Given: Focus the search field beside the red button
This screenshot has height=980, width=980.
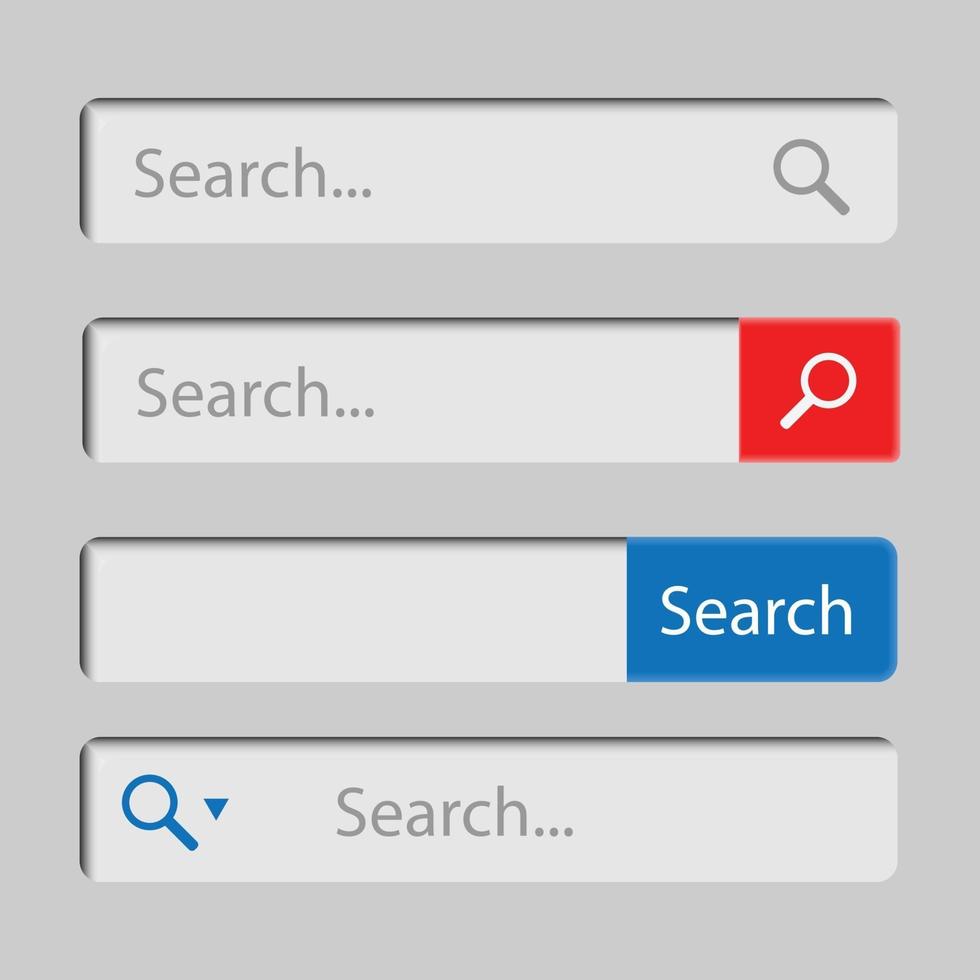Looking at the screenshot, I should (411, 391).
